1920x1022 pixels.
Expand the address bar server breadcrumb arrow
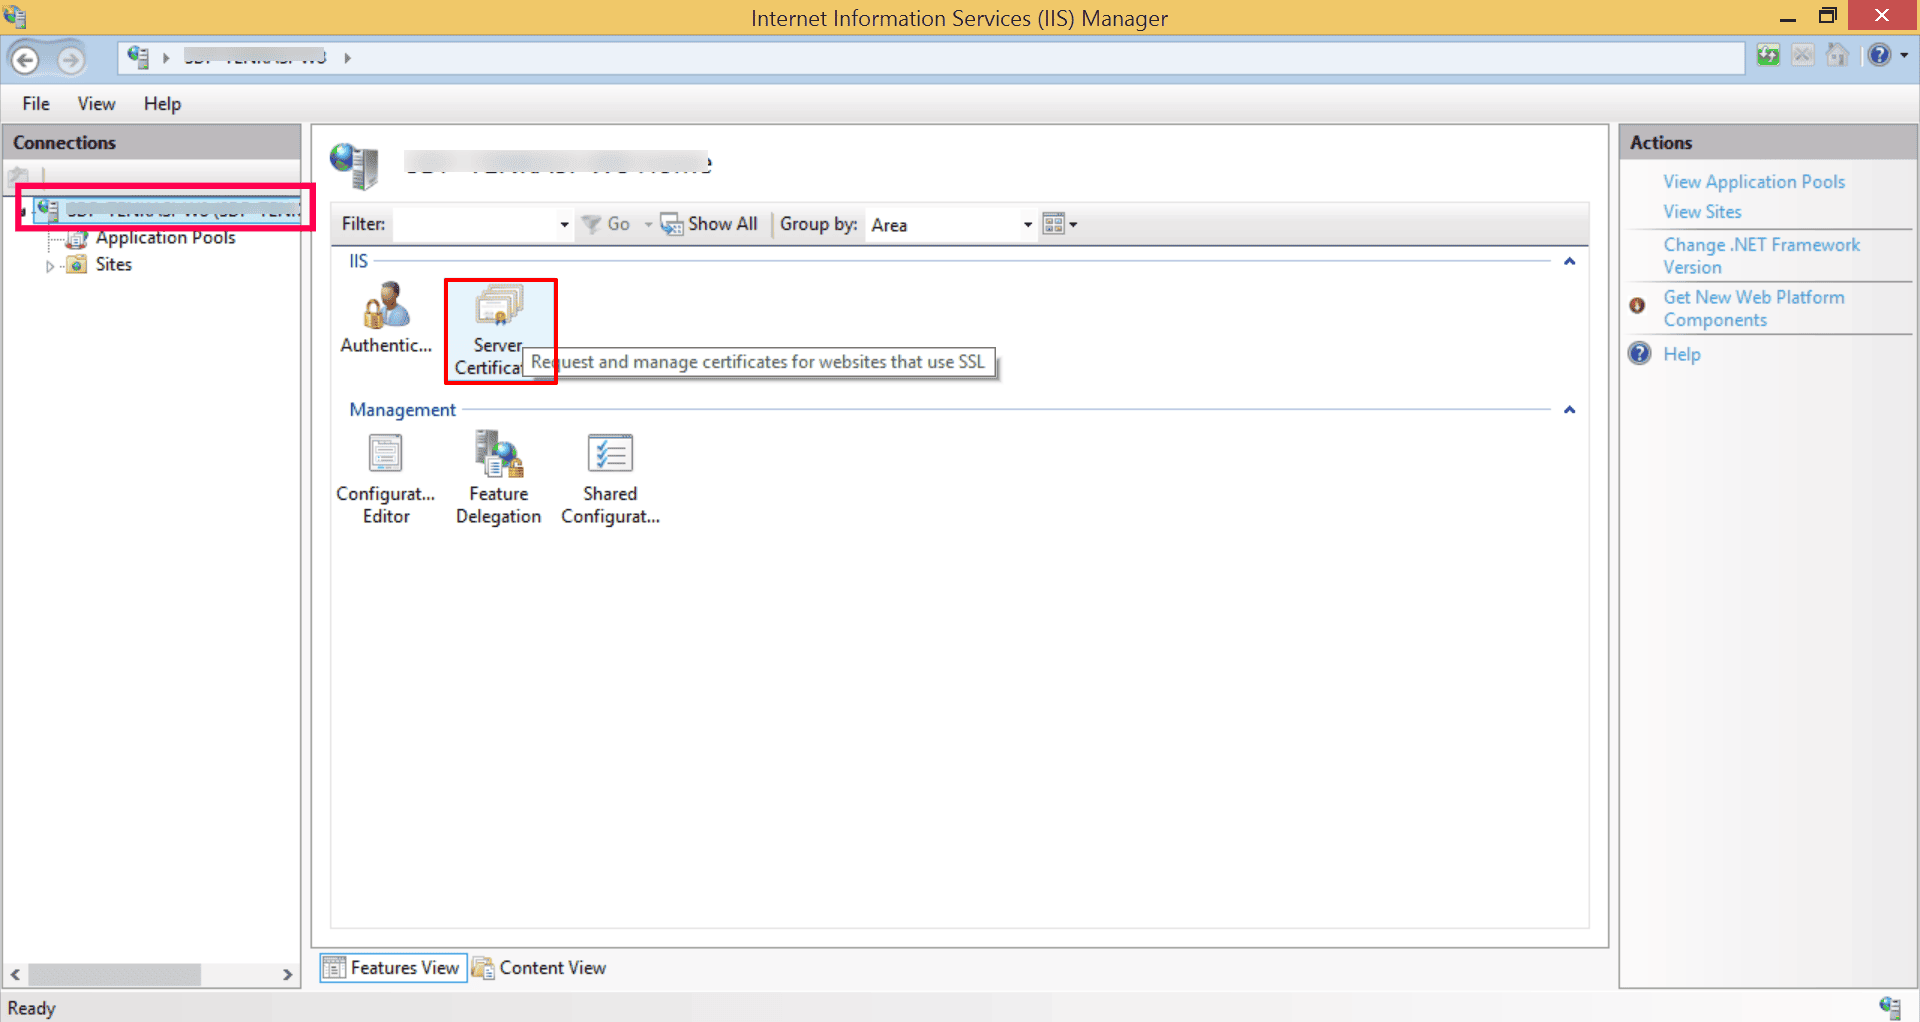click(347, 58)
